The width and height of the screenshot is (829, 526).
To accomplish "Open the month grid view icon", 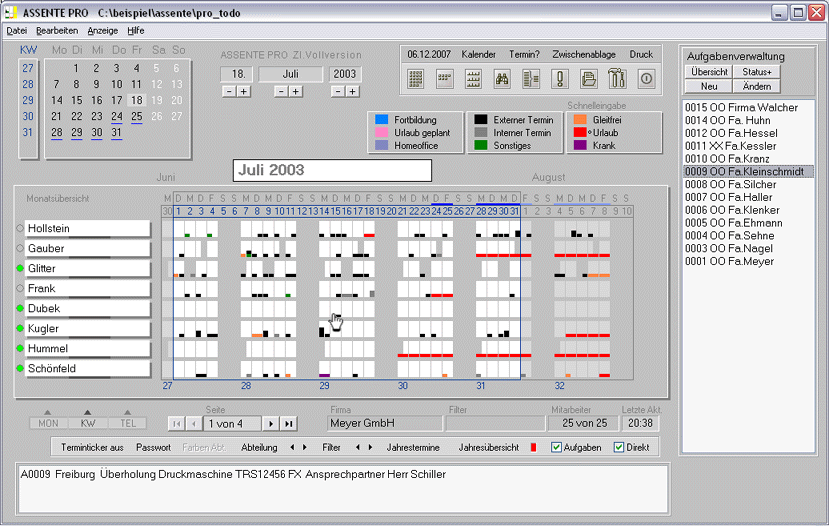I will [416, 79].
